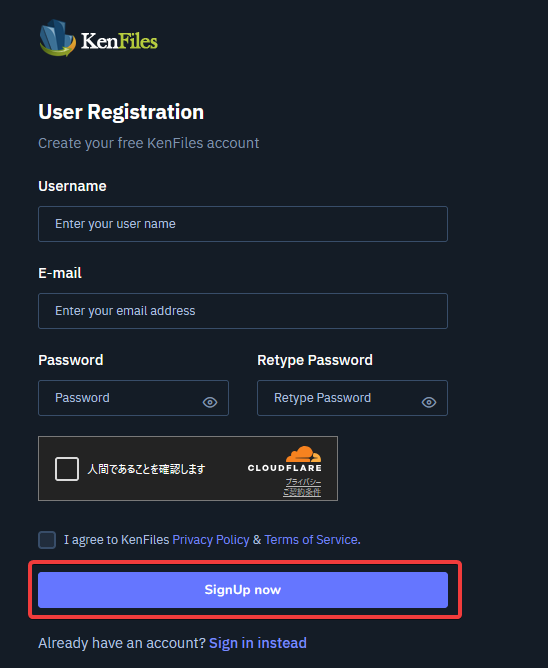Click the Japanese human verification label
Viewport: 548px width, 668px height.
[x=146, y=469]
